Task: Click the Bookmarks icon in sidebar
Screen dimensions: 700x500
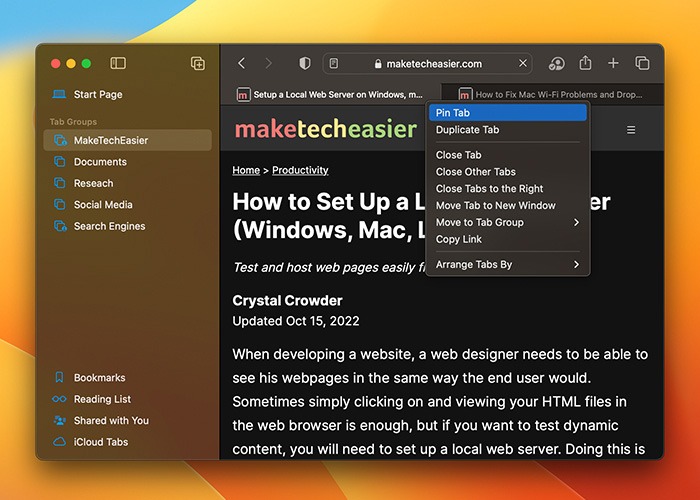Action: point(59,377)
